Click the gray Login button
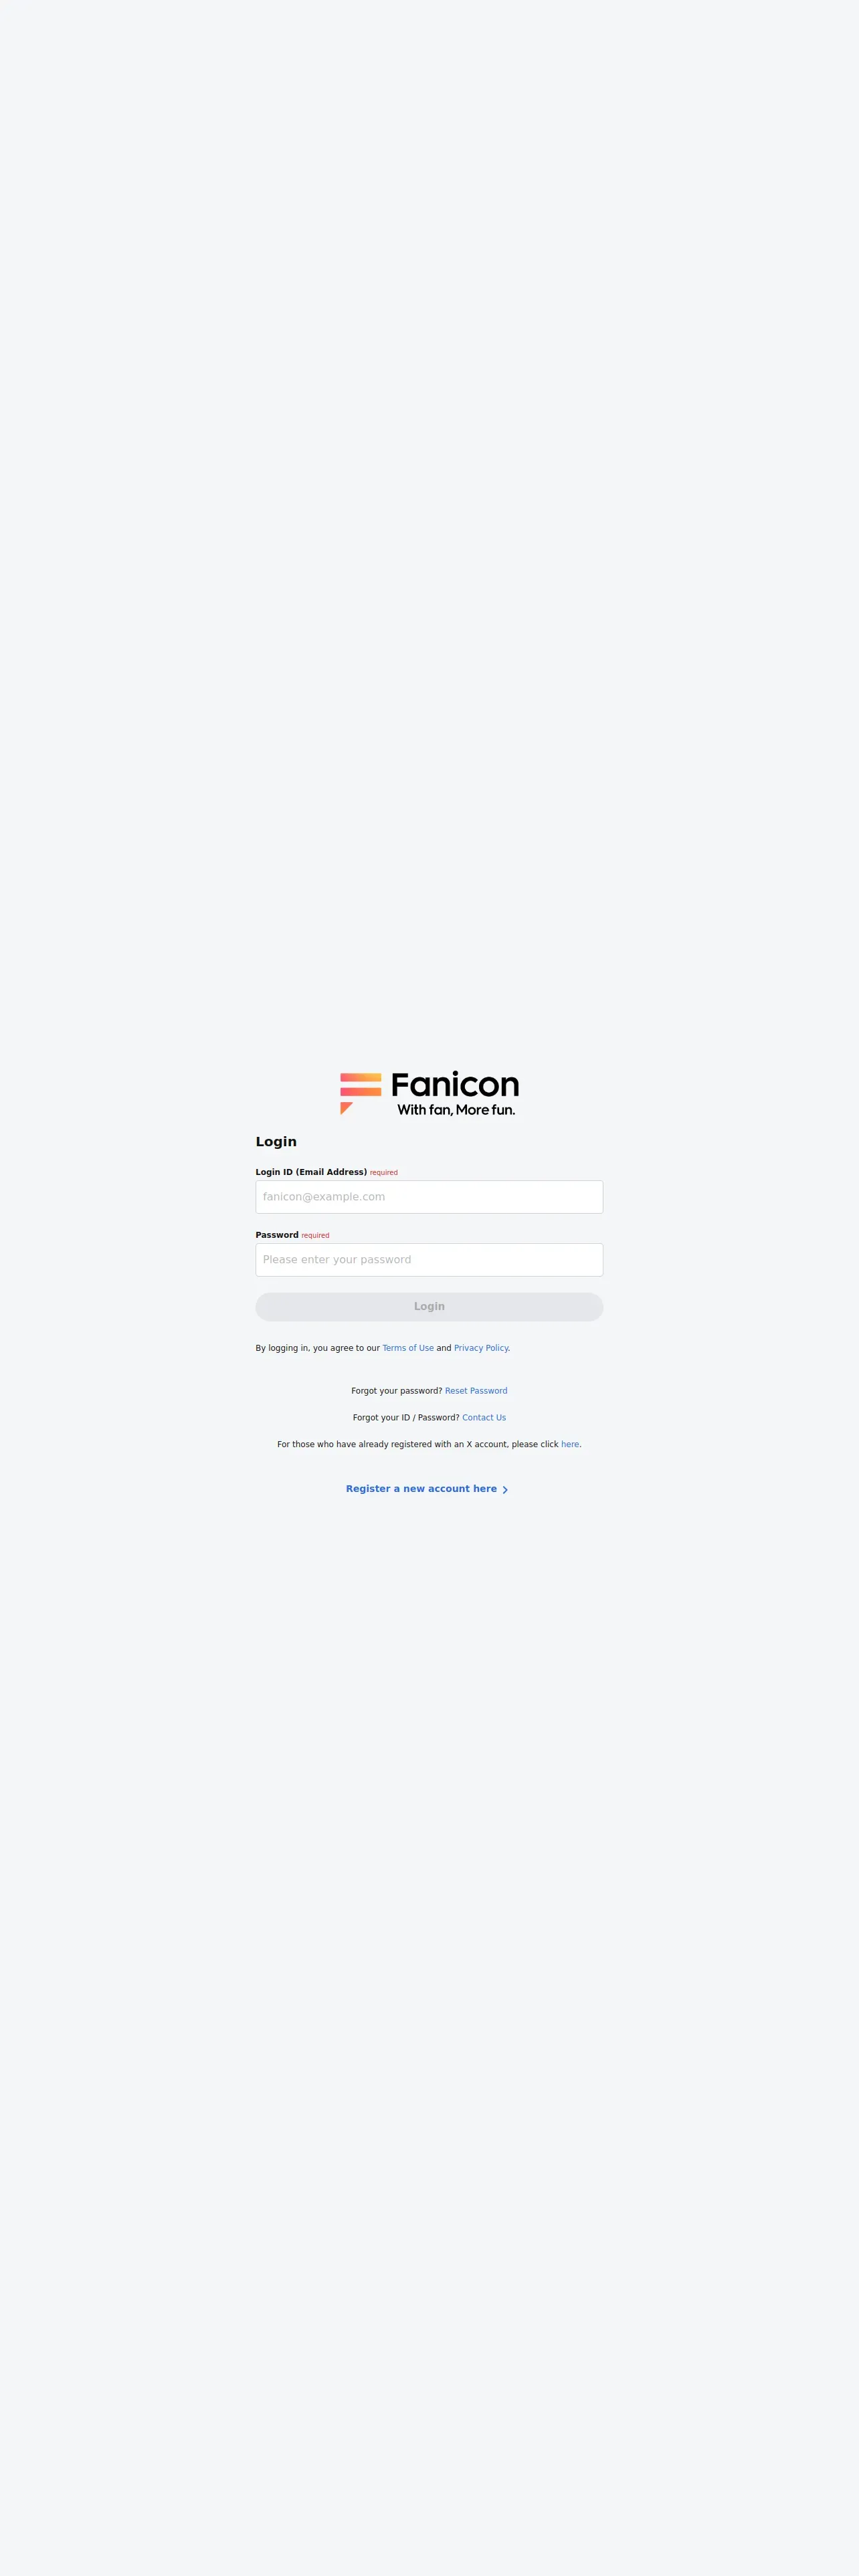The height and width of the screenshot is (2576, 859). [x=429, y=1307]
